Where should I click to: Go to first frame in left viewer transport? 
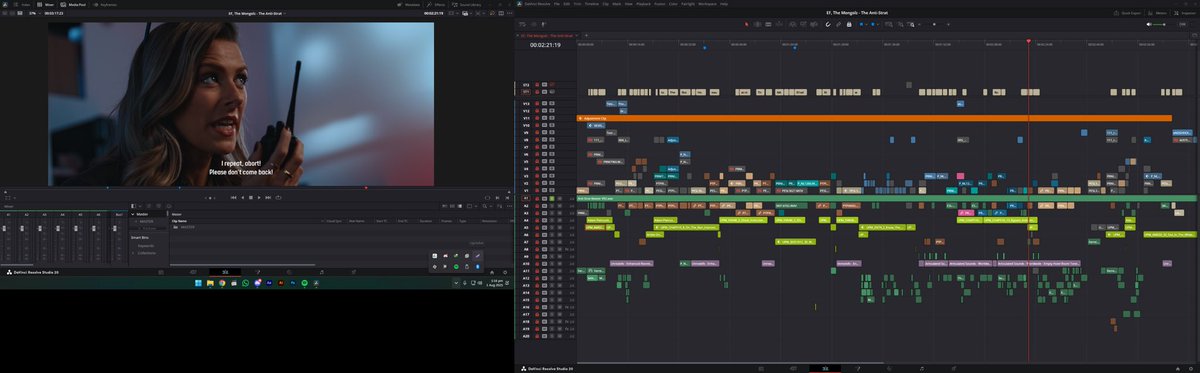tap(233, 198)
